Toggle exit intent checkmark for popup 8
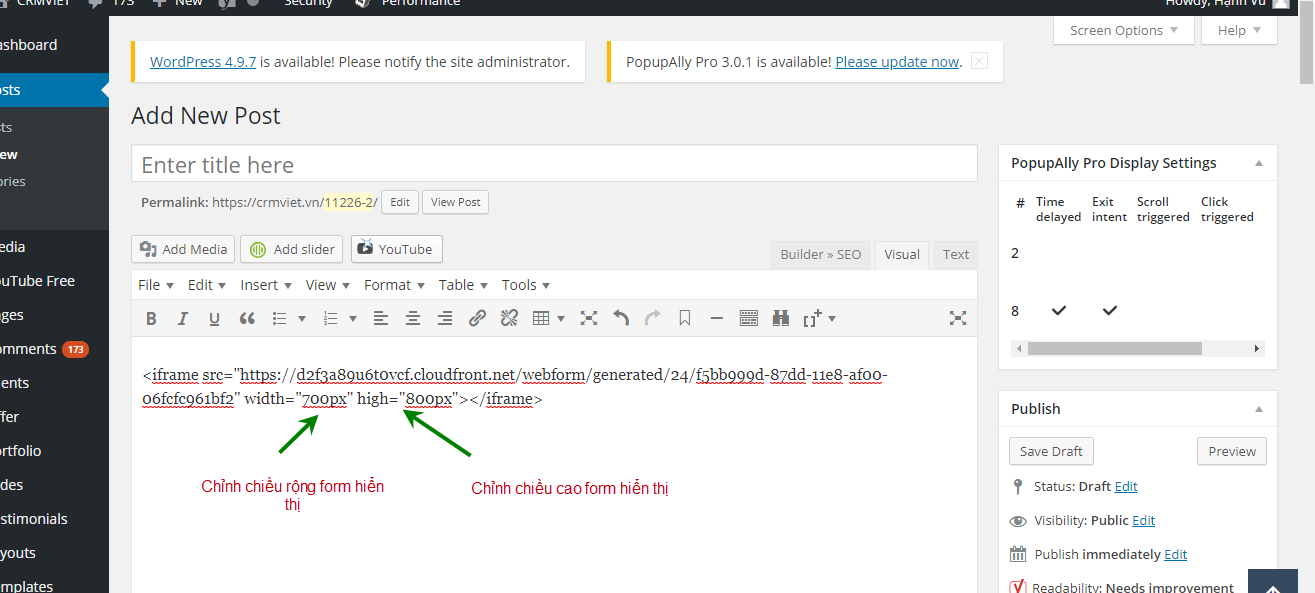 pos(1109,311)
